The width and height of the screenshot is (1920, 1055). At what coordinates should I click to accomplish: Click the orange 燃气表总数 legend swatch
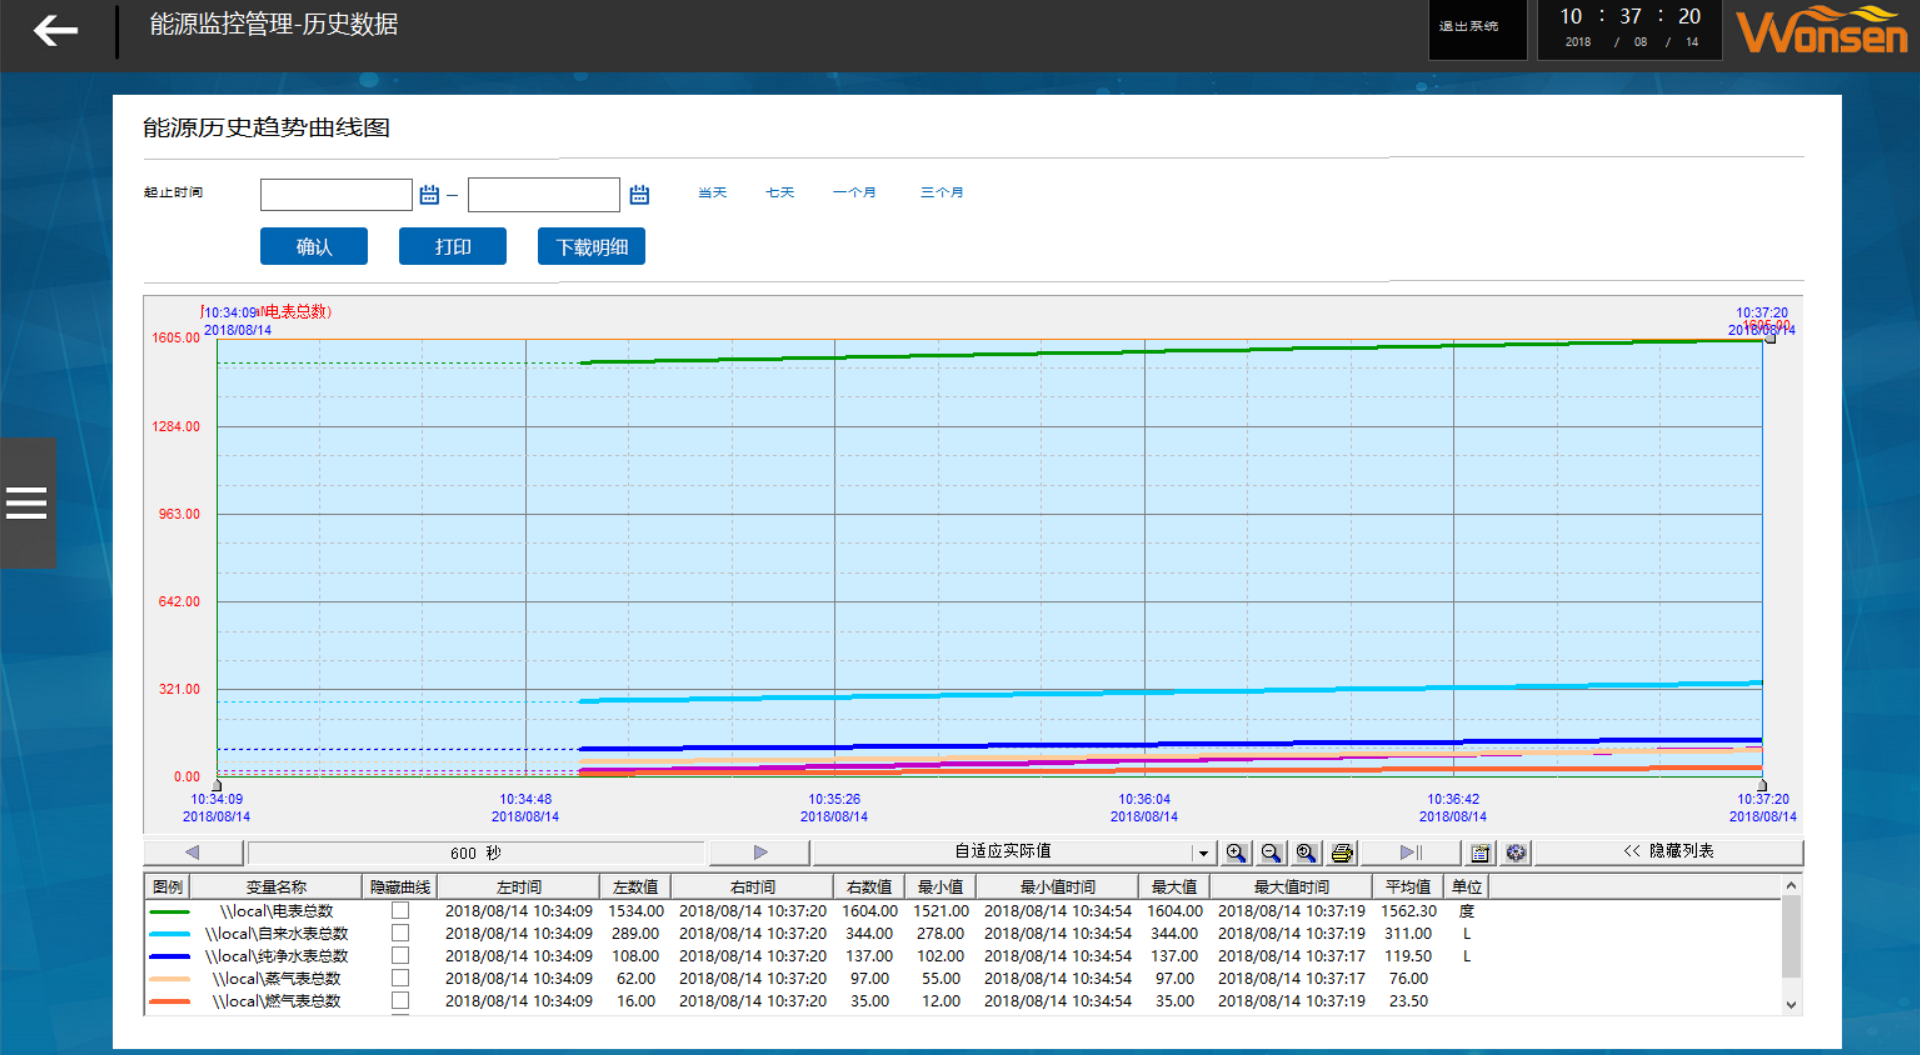pos(169,1001)
